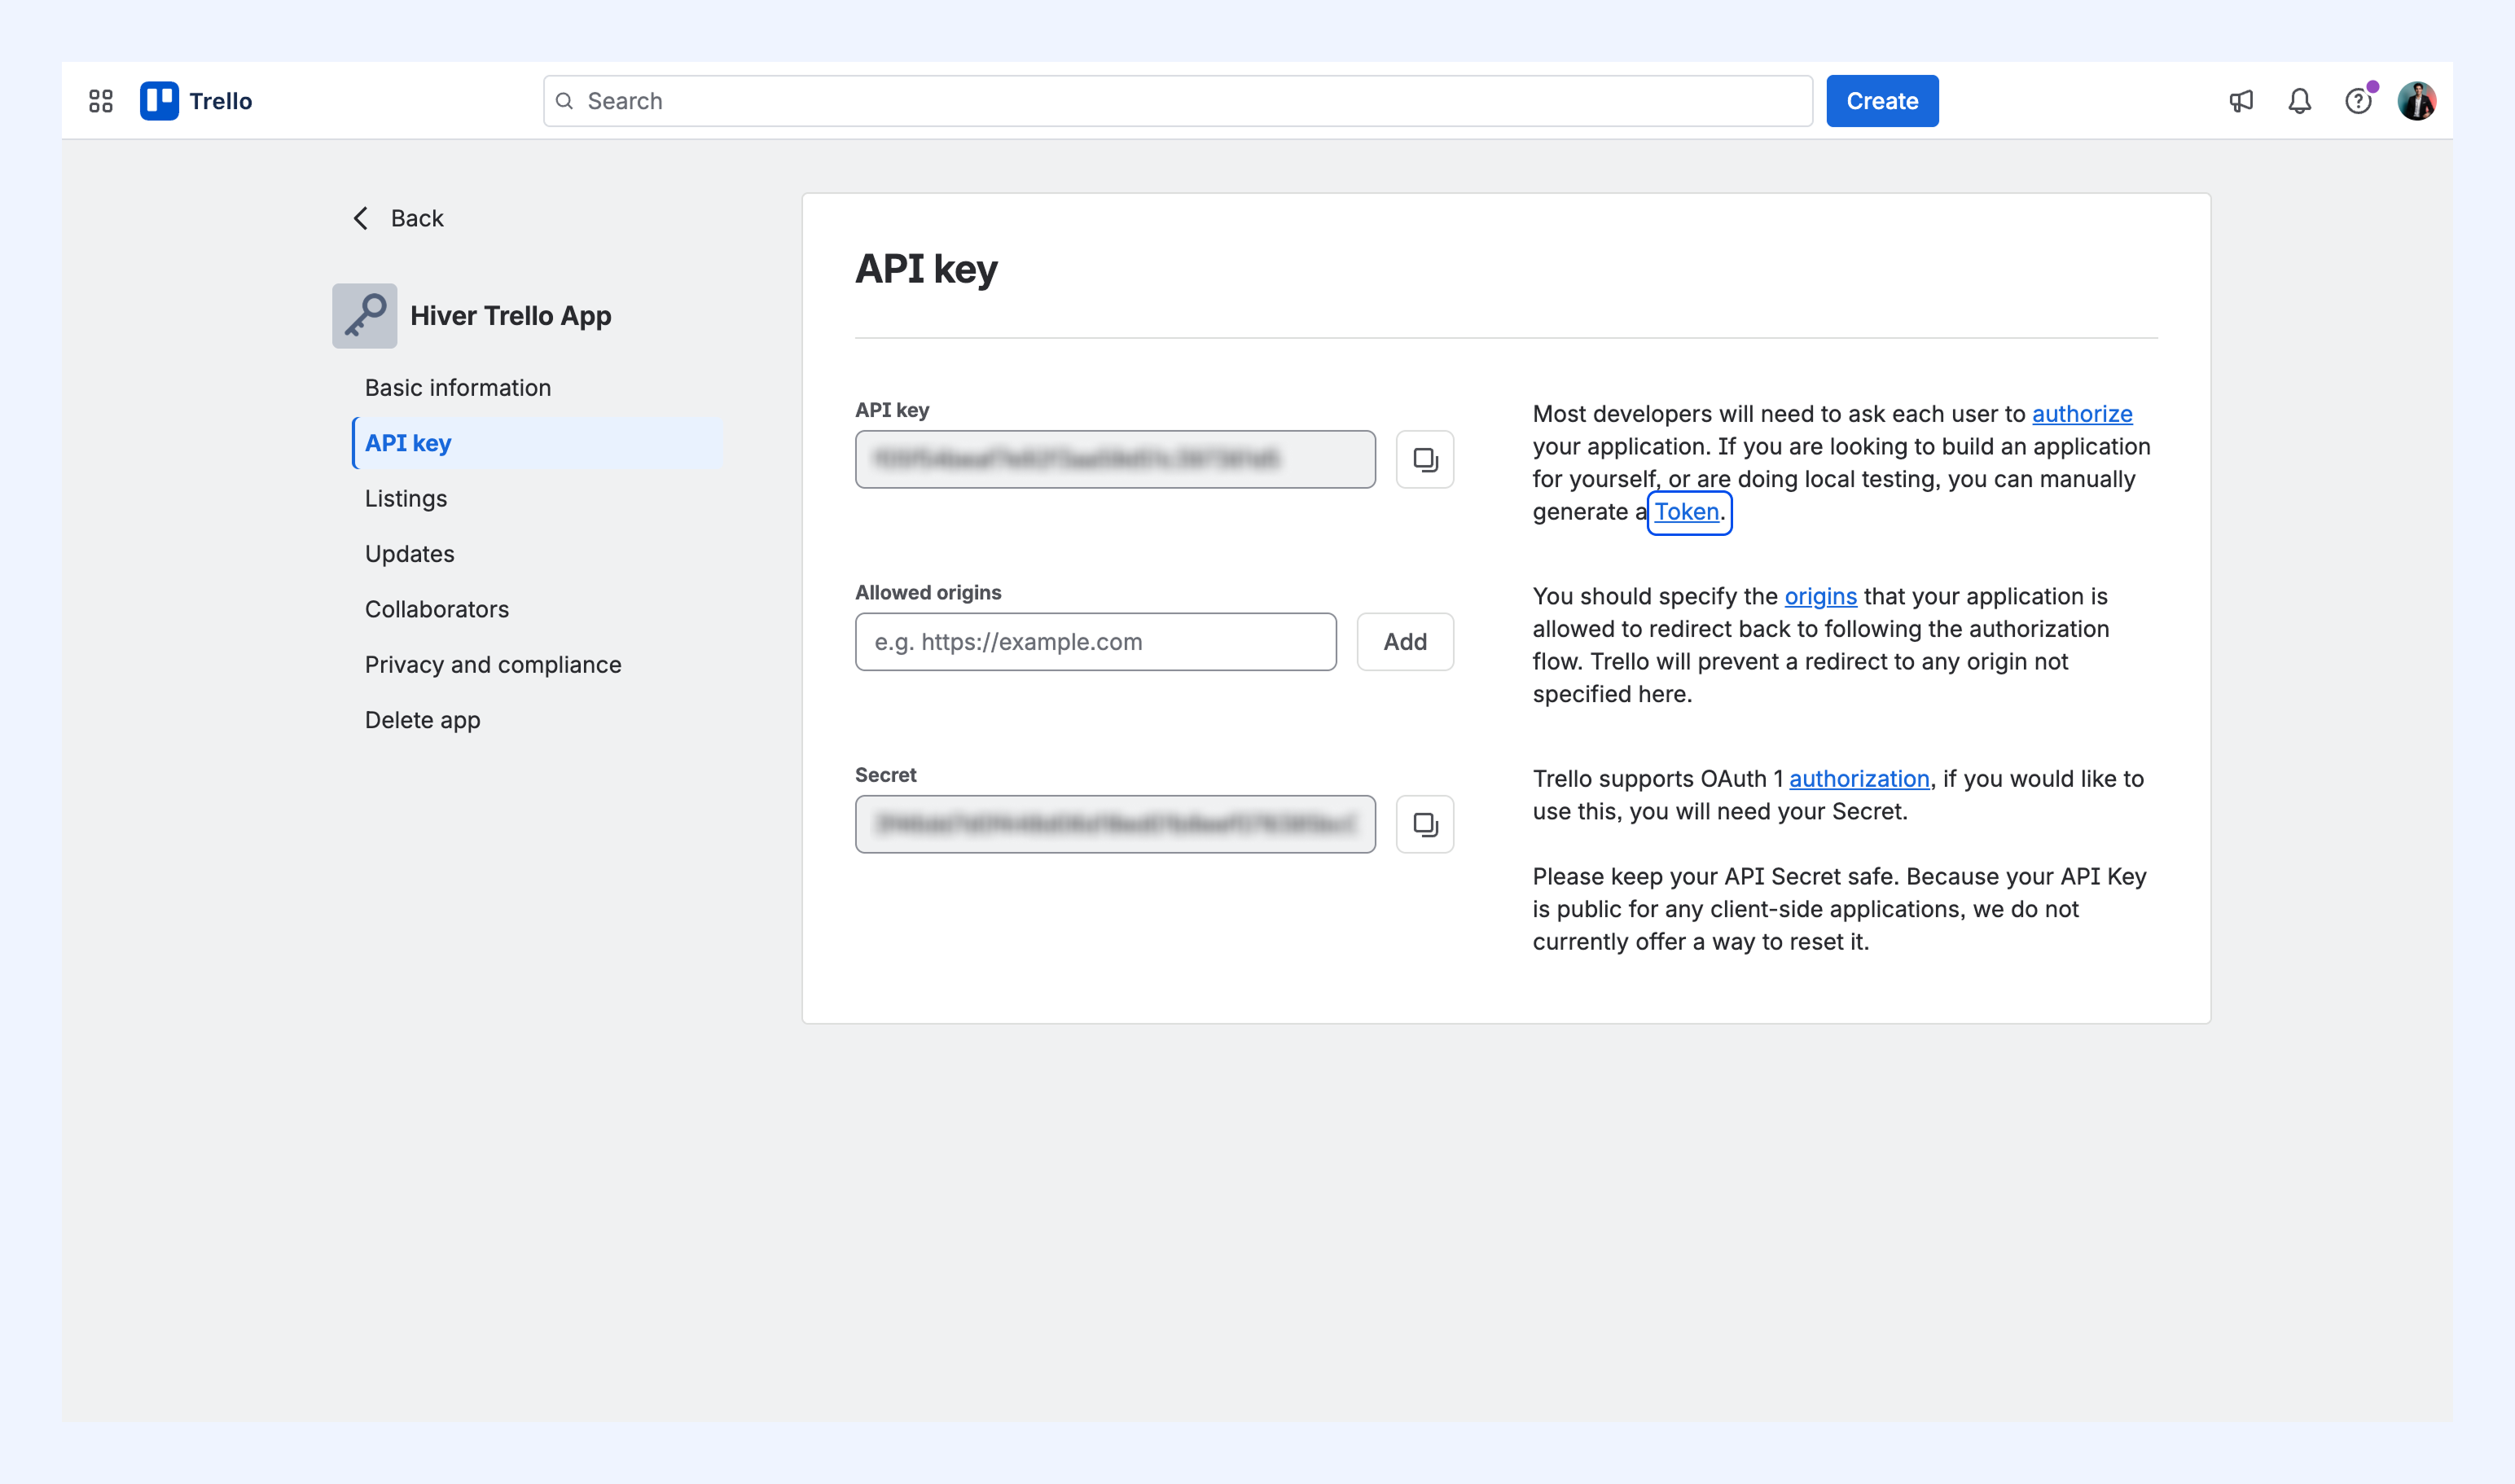
Task: Click the blurred Secret field
Action: point(1115,824)
